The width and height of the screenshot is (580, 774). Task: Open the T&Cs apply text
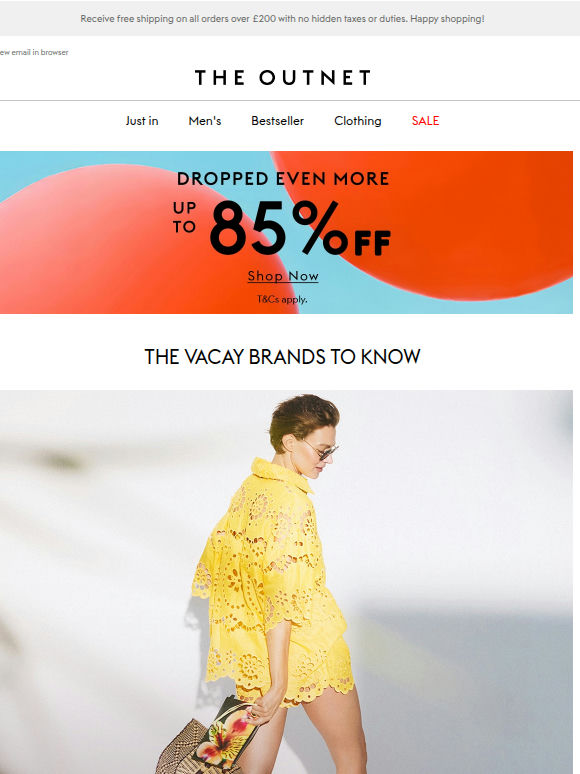point(282,299)
